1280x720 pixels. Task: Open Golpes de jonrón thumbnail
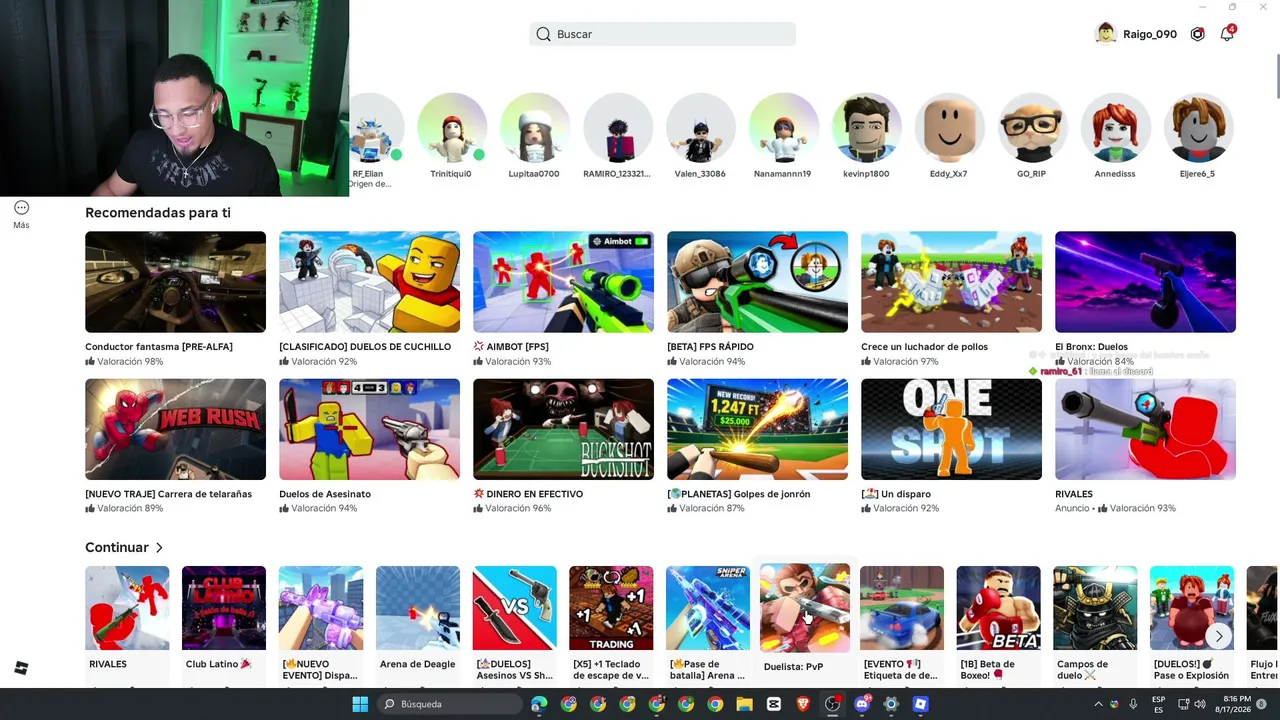(757, 429)
